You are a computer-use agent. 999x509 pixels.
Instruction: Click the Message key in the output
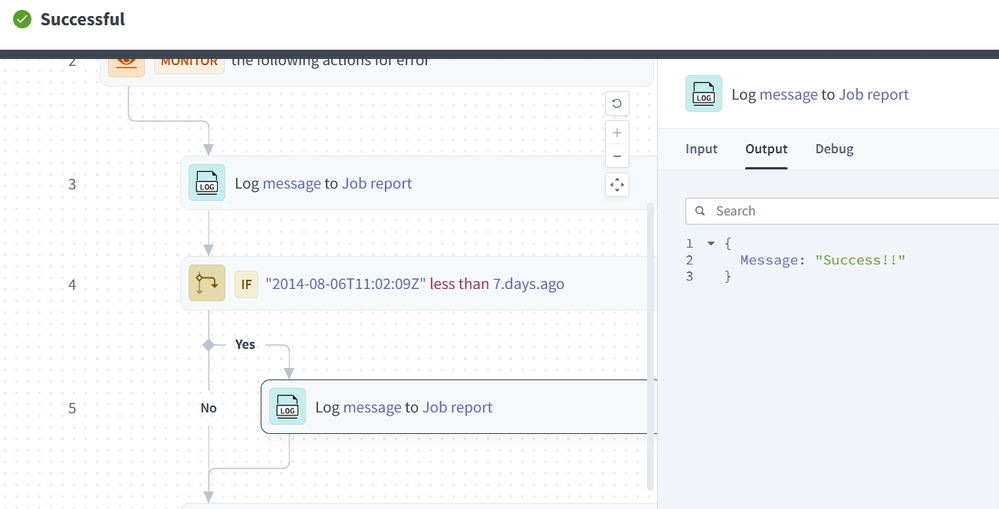click(x=769, y=260)
